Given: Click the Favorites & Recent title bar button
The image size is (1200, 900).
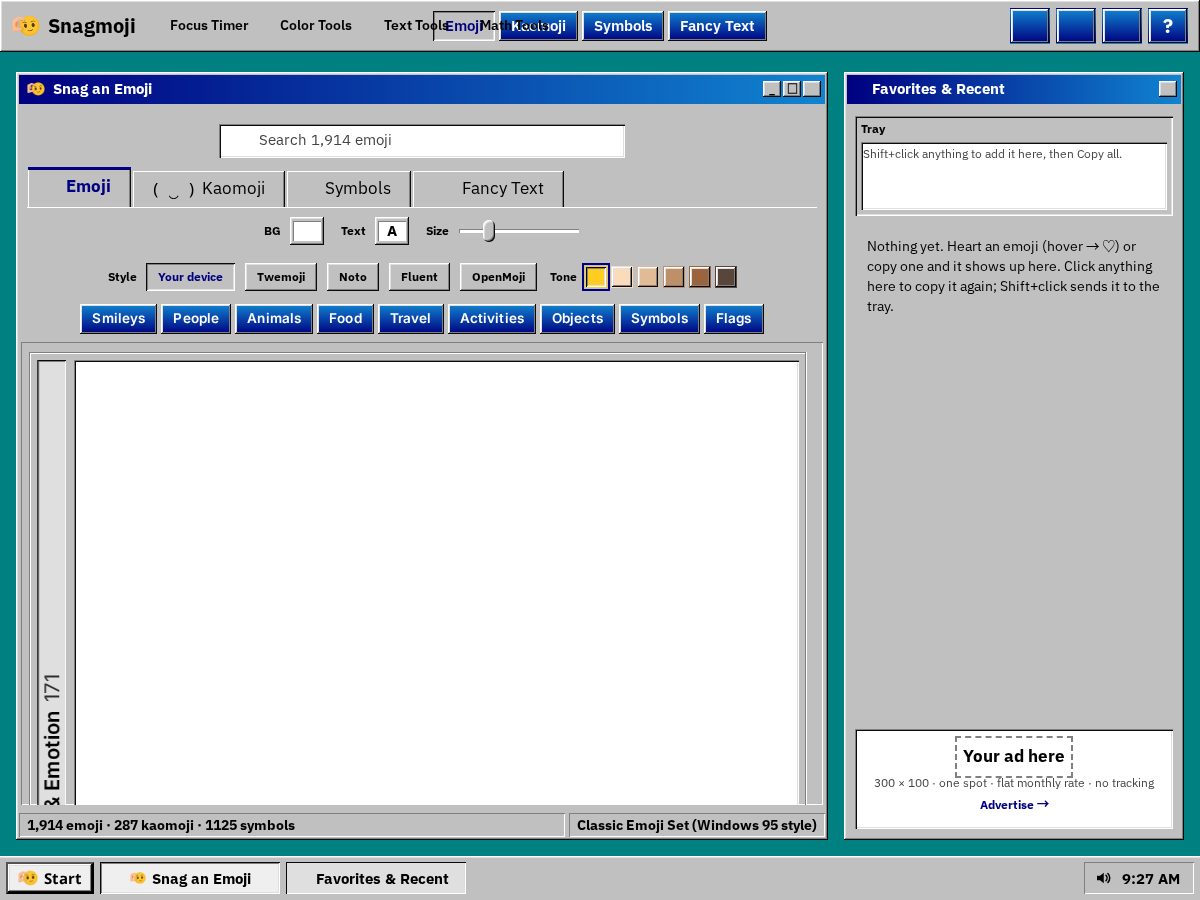Looking at the screenshot, I should (x=1168, y=89).
